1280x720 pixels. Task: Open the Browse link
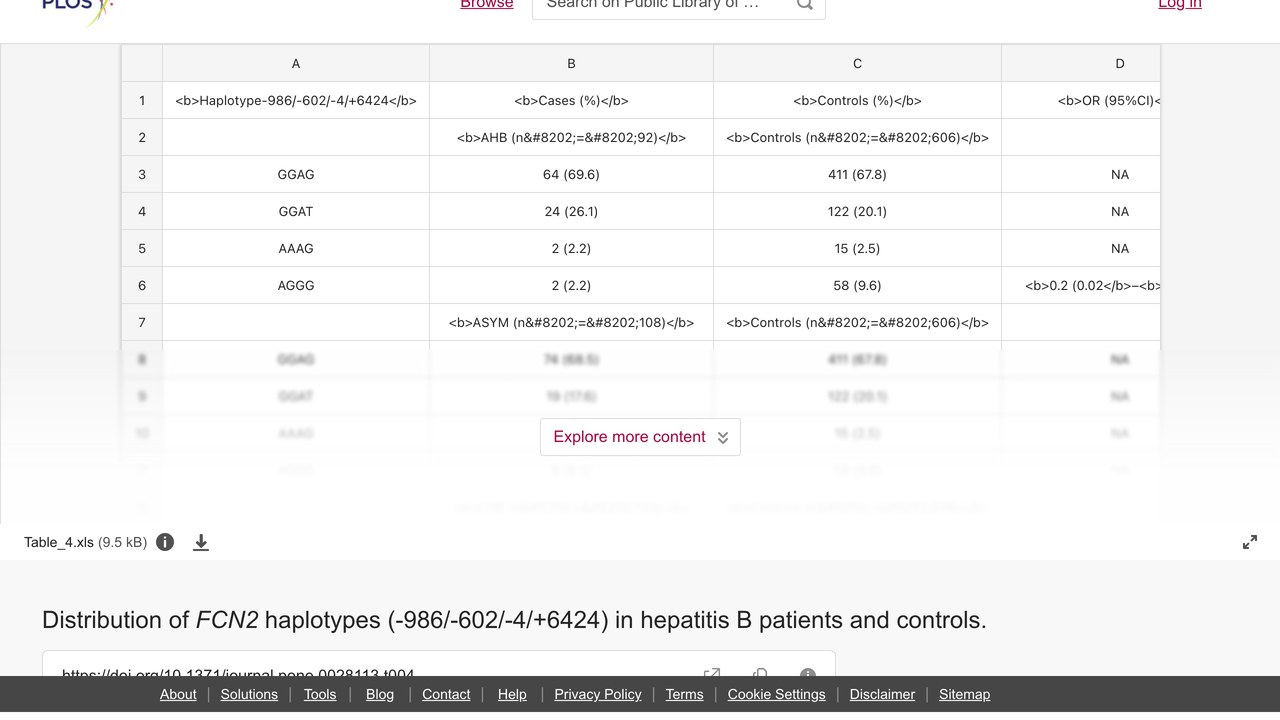[x=487, y=5]
